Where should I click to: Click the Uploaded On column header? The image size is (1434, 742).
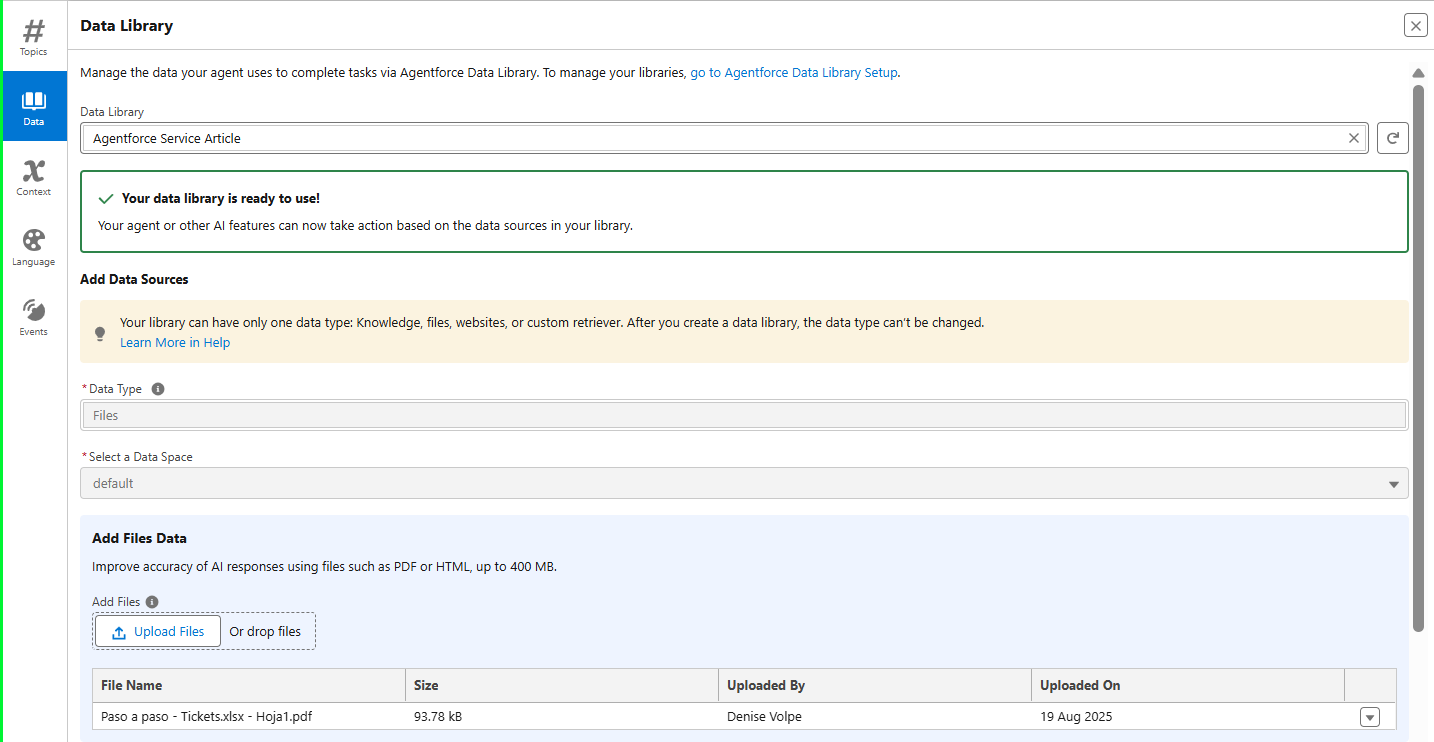[1080, 686]
